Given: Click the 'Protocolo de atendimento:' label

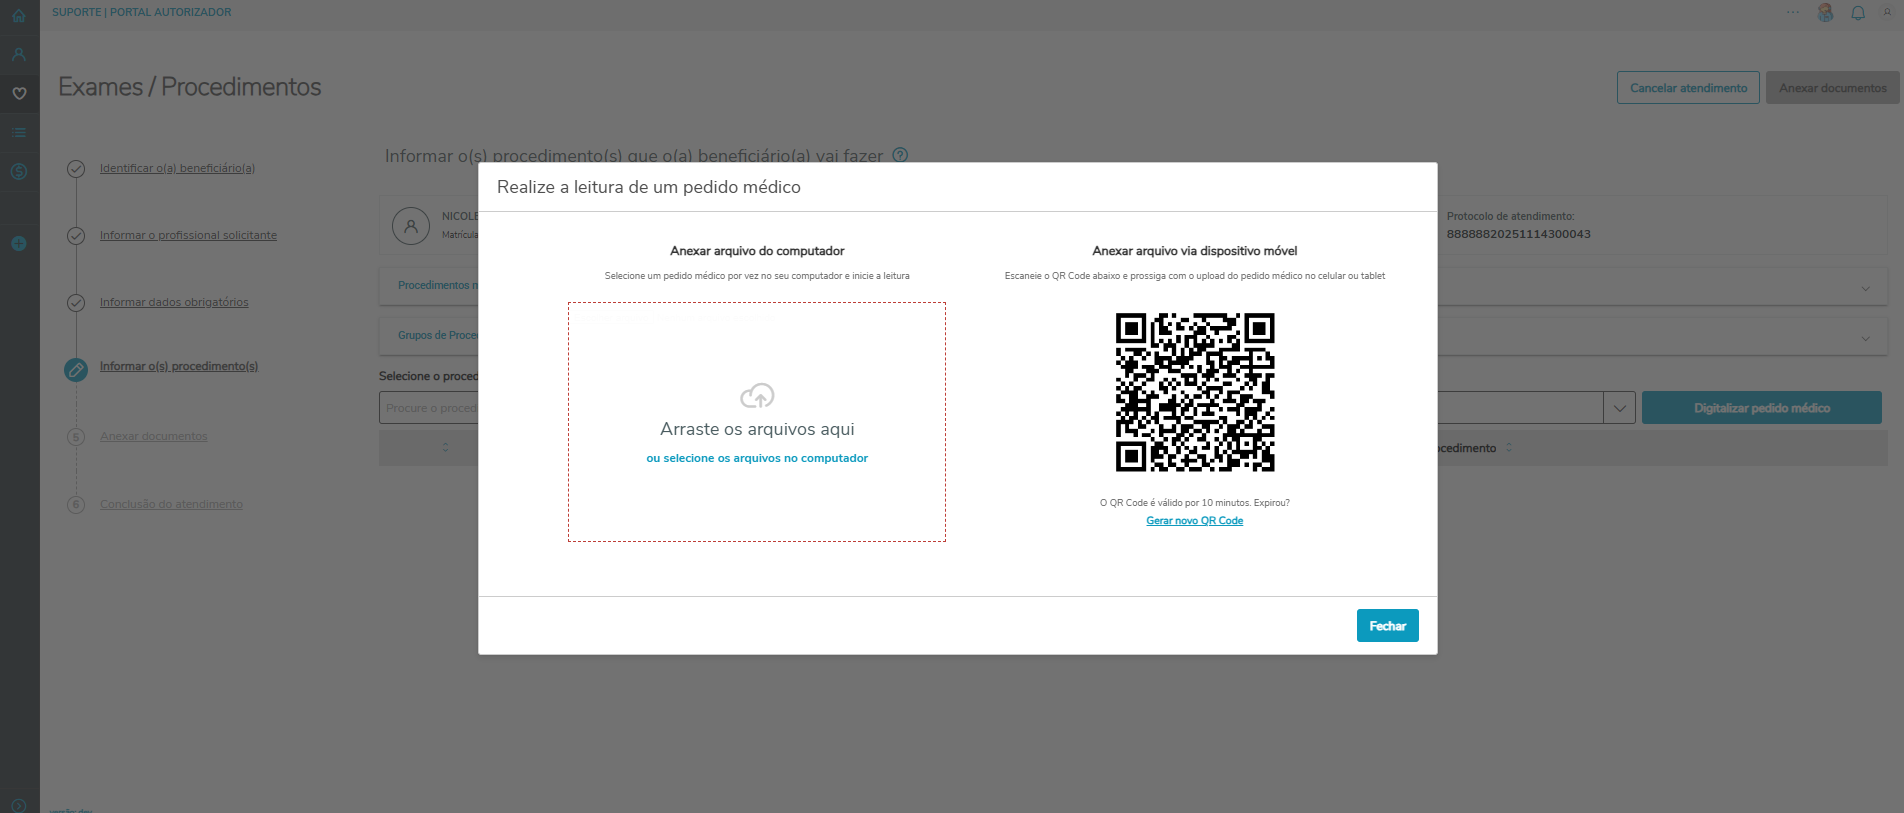Looking at the screenshot, I should tap(1510, 216).
